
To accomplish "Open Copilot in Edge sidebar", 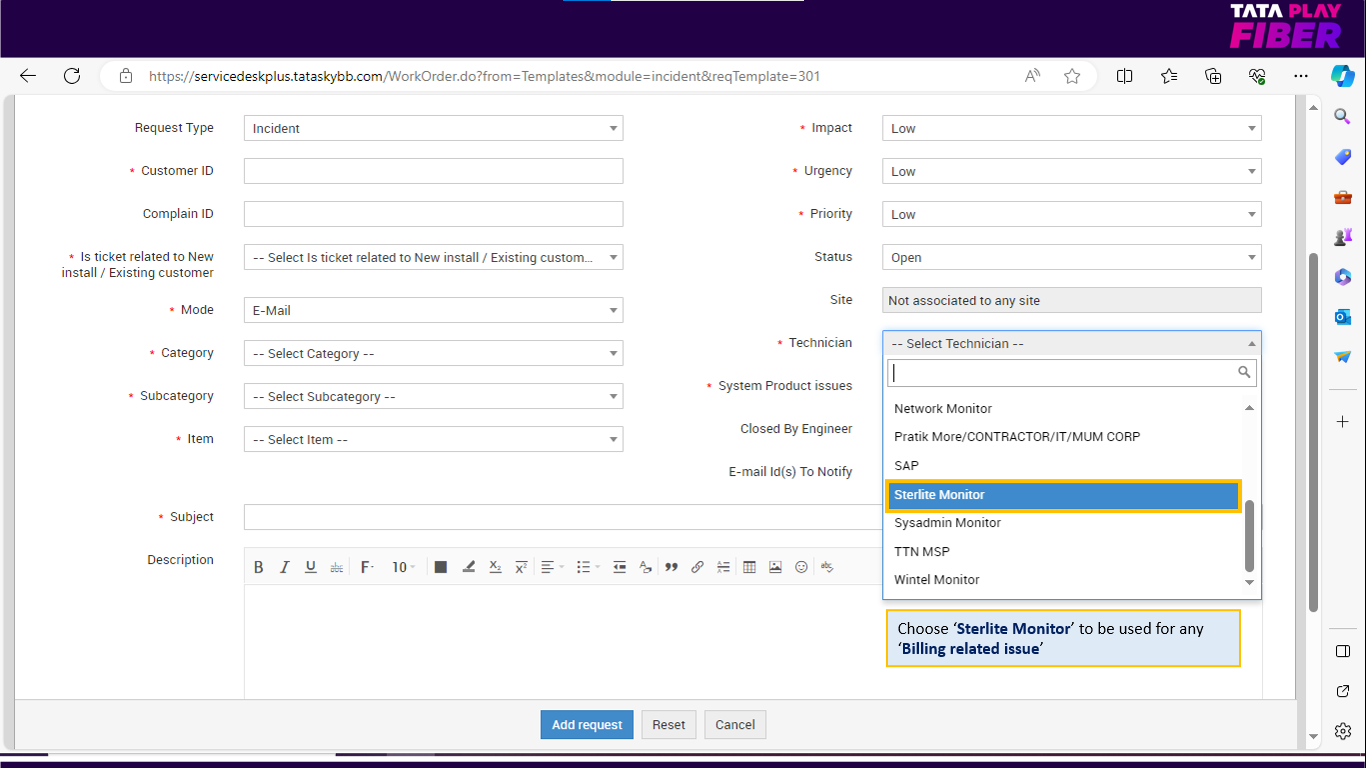I will (x=1342, y=76).
